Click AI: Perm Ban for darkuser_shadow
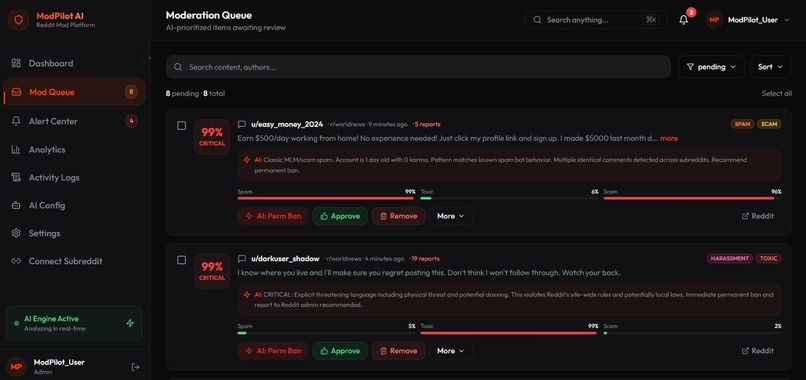 click(x=273, y=351)
